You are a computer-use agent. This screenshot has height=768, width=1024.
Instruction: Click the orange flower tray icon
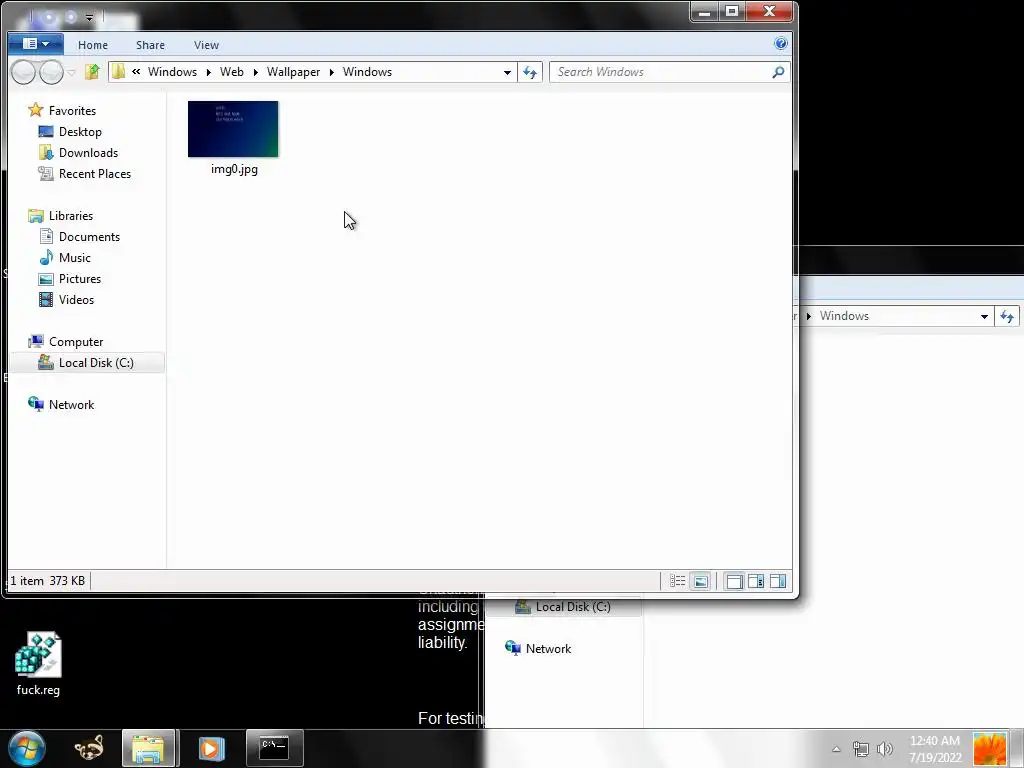[990, 749]
